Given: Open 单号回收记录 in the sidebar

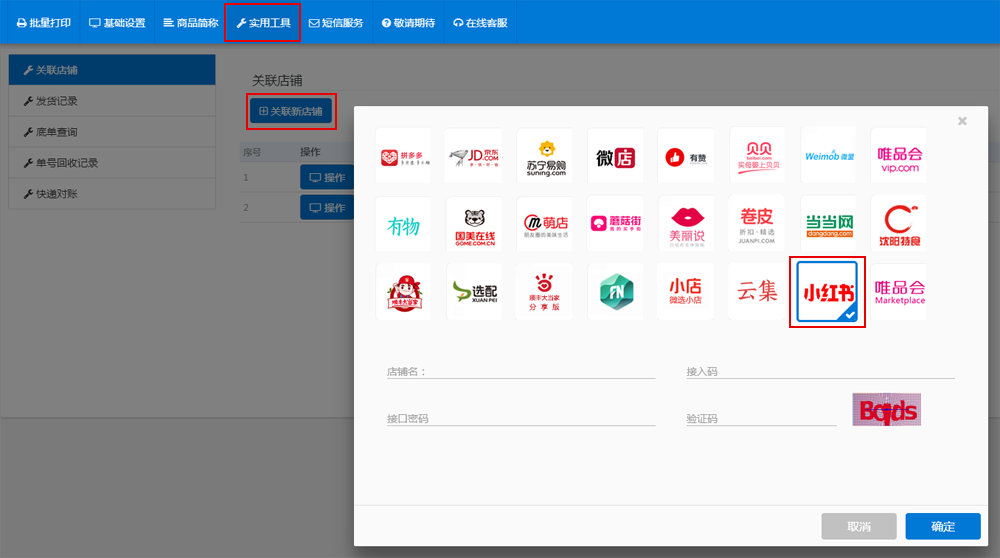Looking at the screenshot, I should point(112,163).
